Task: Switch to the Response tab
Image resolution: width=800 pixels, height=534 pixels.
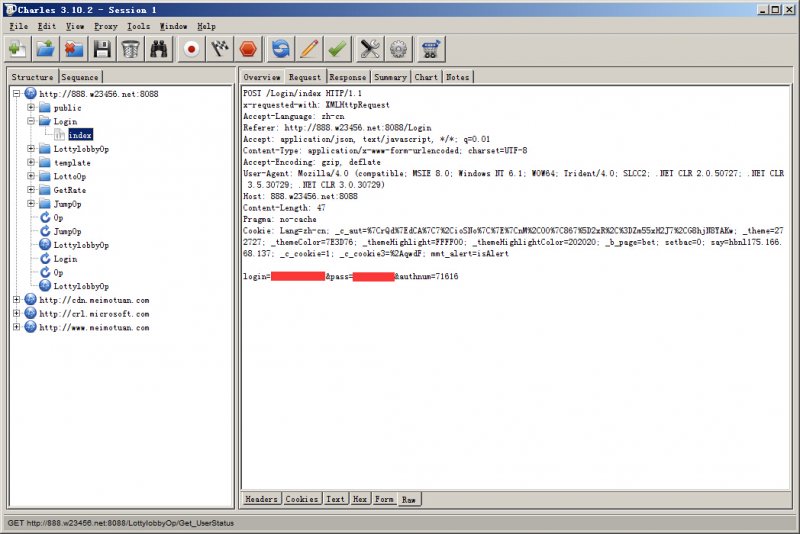Action: pyautogui.click(x=348, y=77)
